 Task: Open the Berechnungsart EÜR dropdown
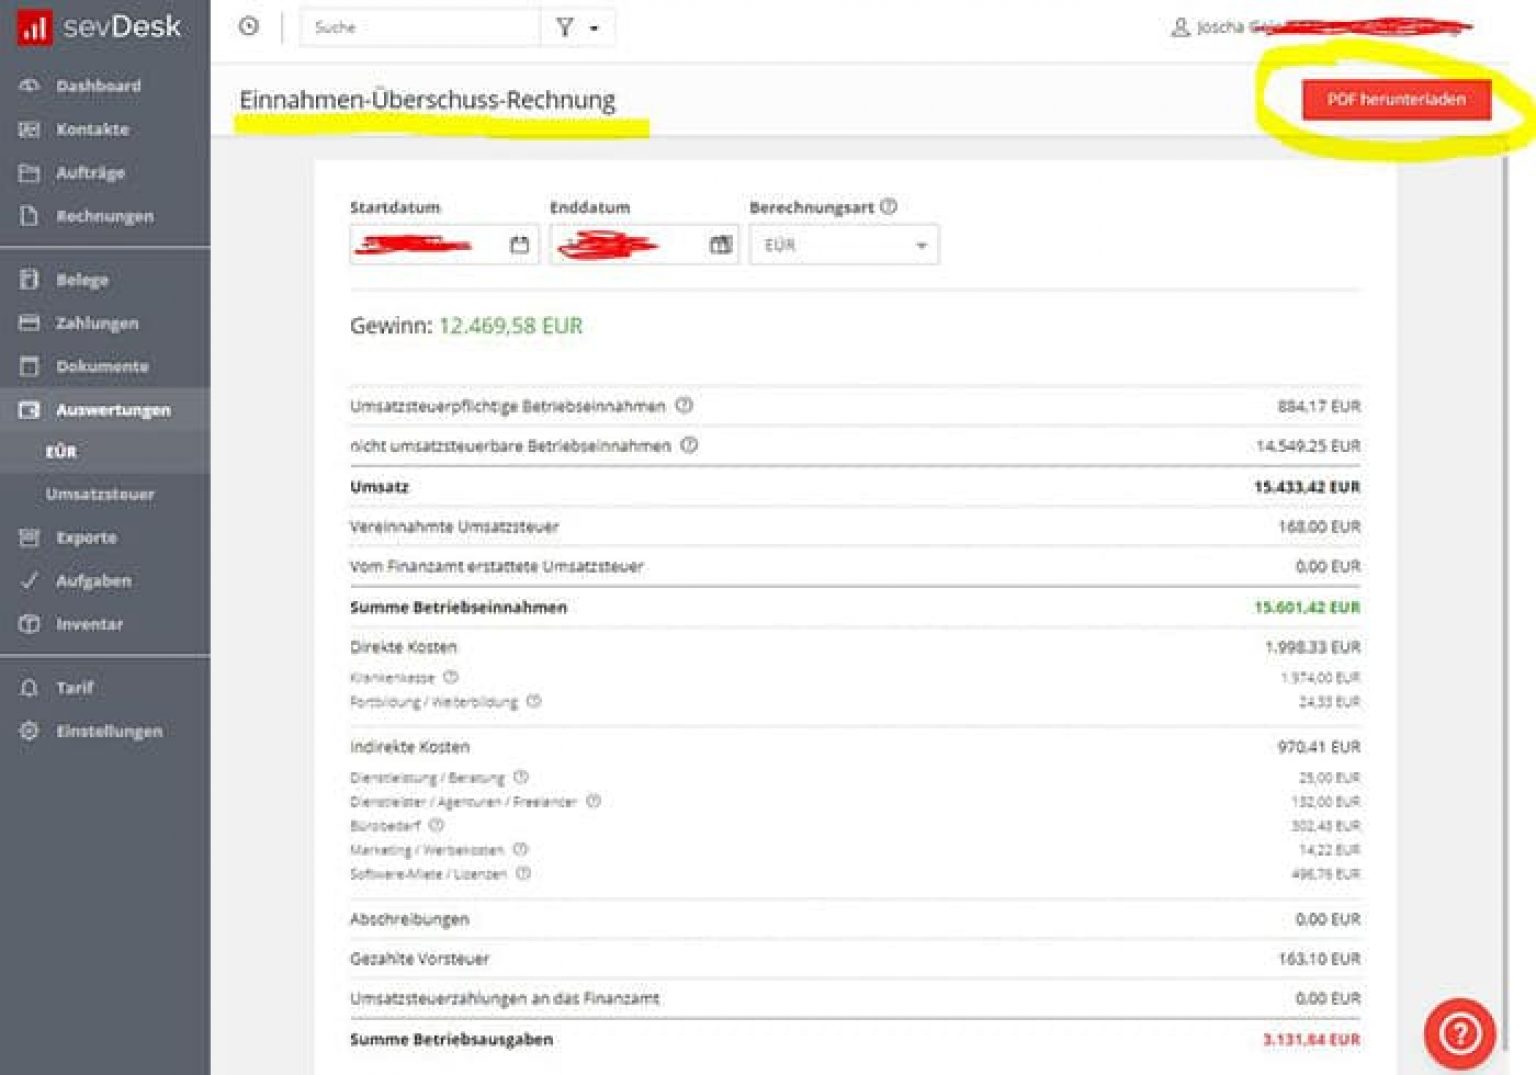tap(844, 245)
